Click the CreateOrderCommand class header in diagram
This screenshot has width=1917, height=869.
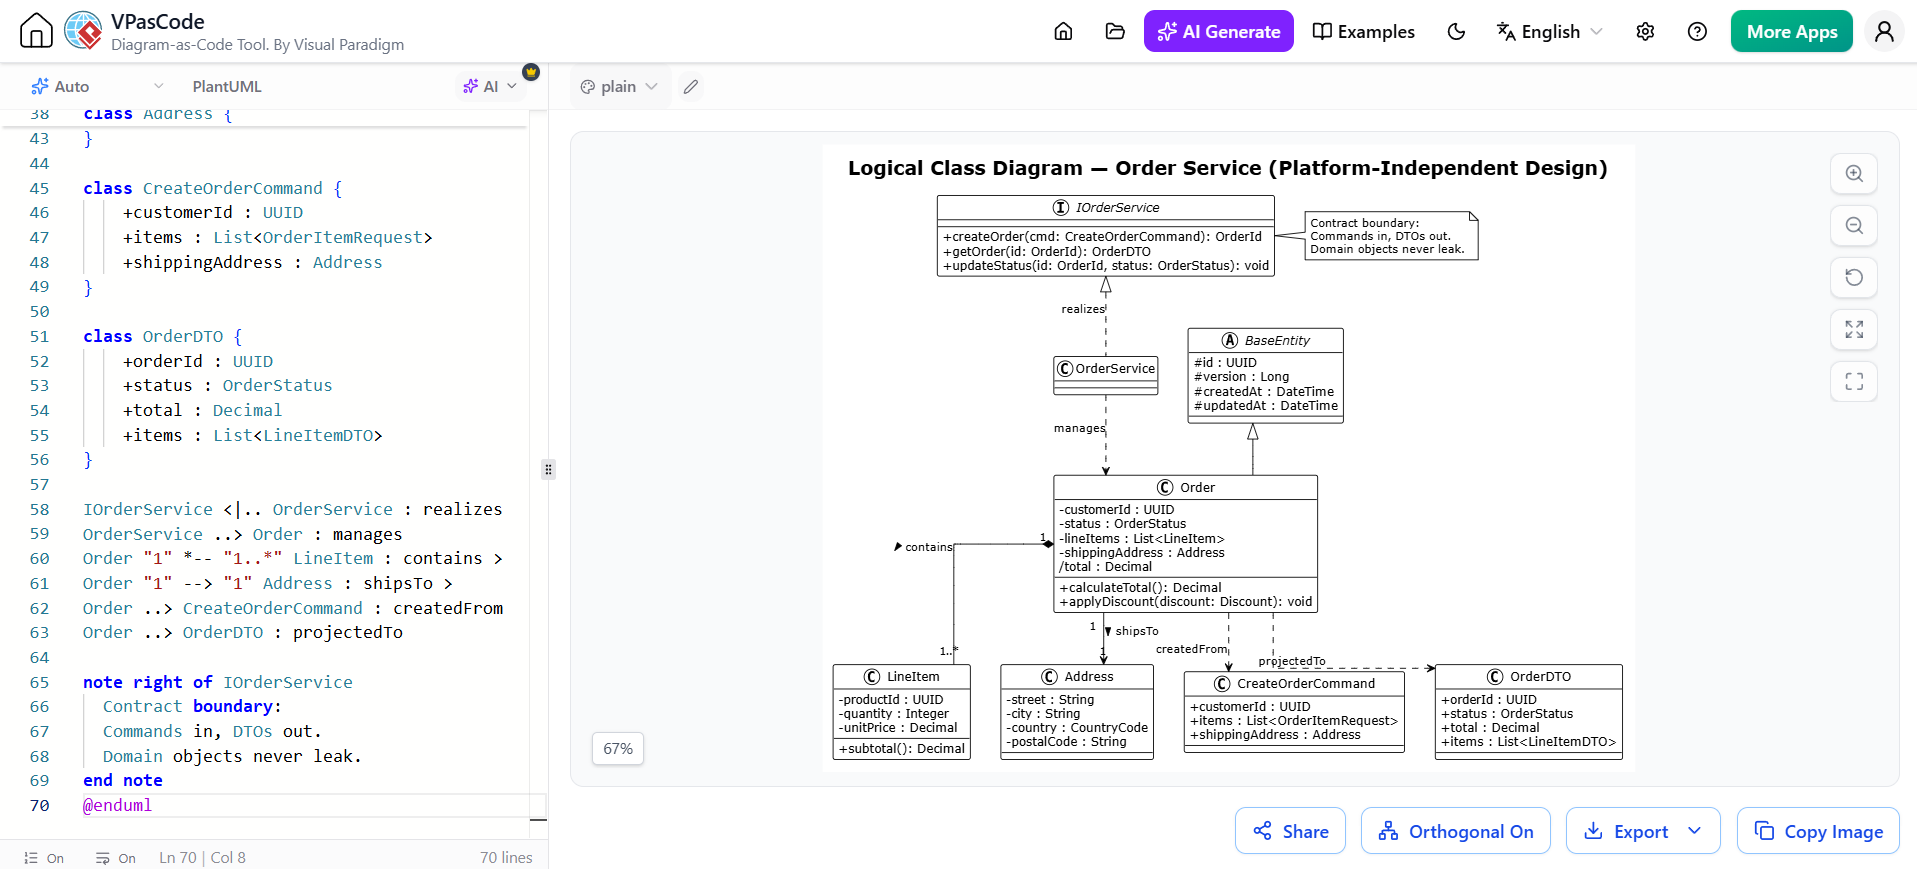[x=1294, y=683]
